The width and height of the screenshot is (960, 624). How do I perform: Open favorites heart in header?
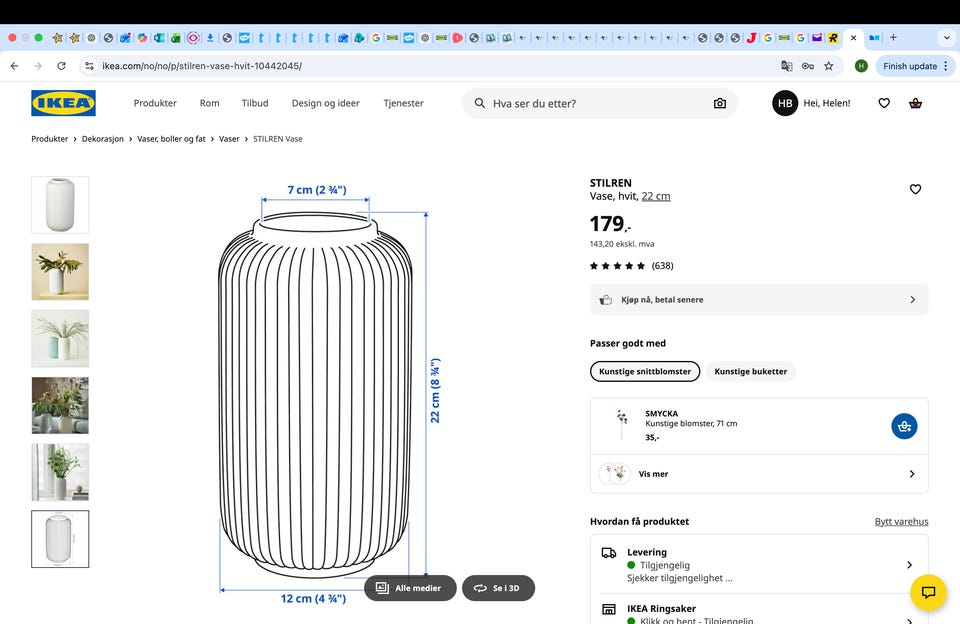coord(884,103)
